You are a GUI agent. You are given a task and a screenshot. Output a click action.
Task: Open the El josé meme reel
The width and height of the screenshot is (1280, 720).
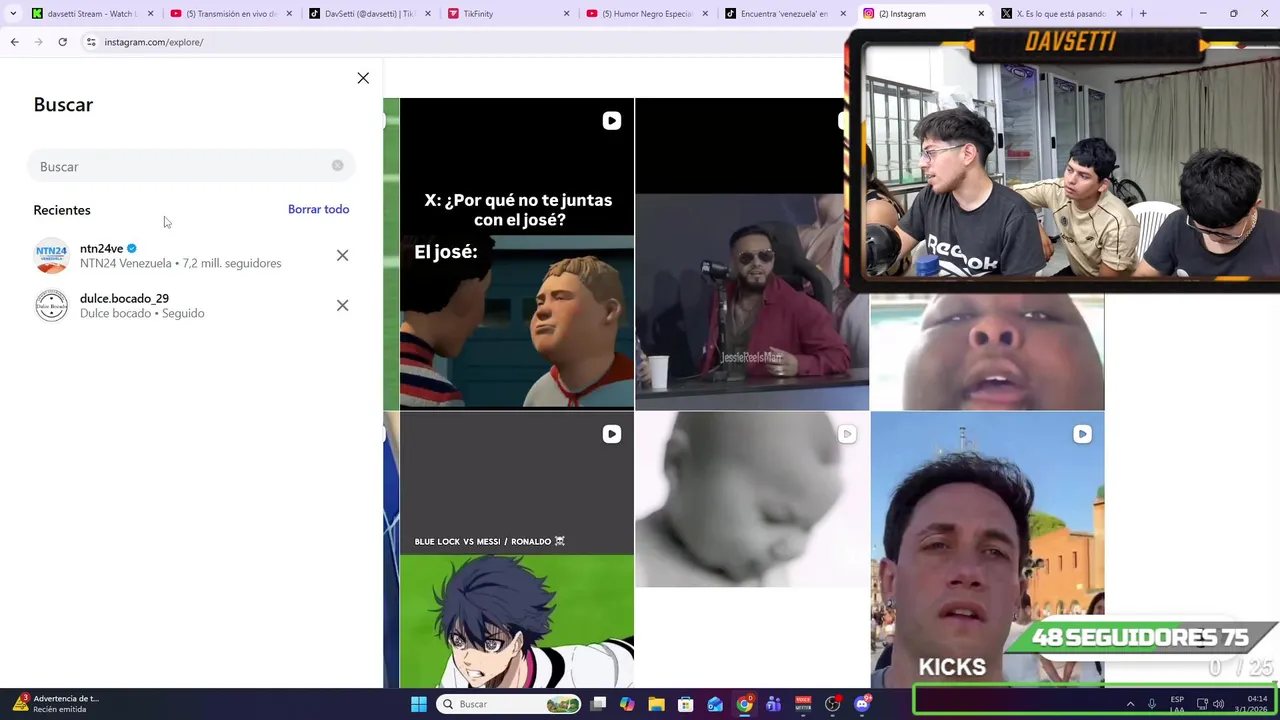coord(516,254)
